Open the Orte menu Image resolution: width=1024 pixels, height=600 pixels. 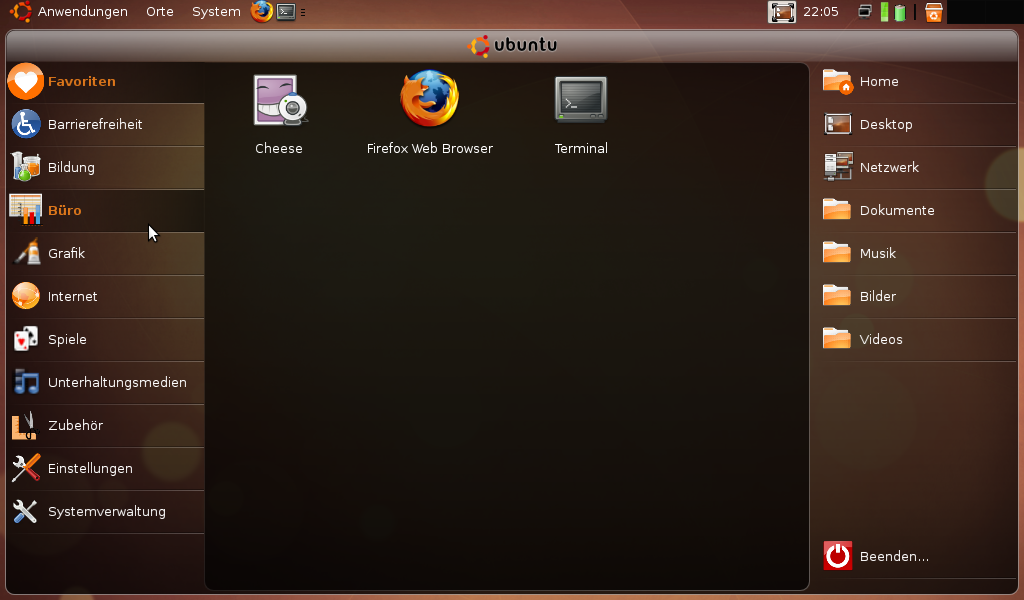(x=160, y=12)
